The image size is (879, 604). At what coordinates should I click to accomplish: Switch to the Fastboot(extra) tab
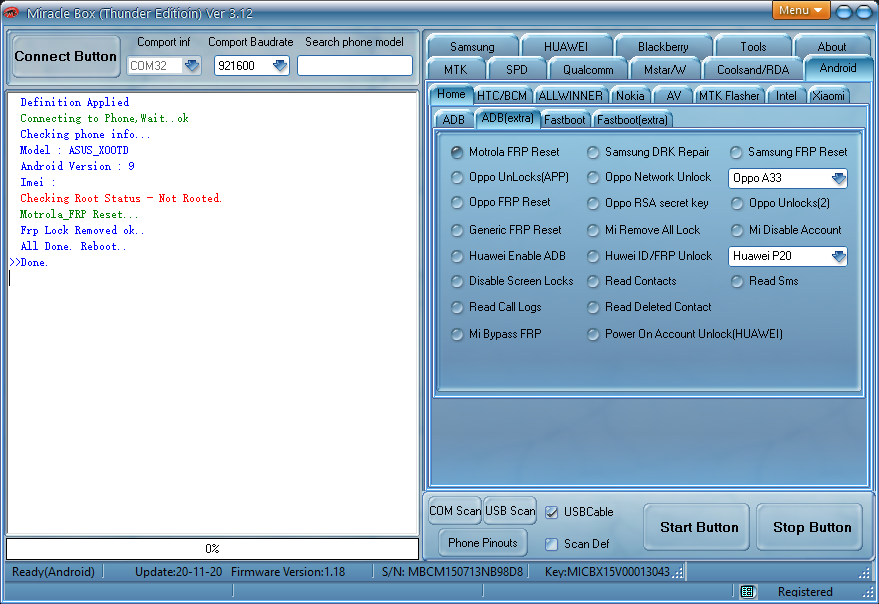click(632, 119)
